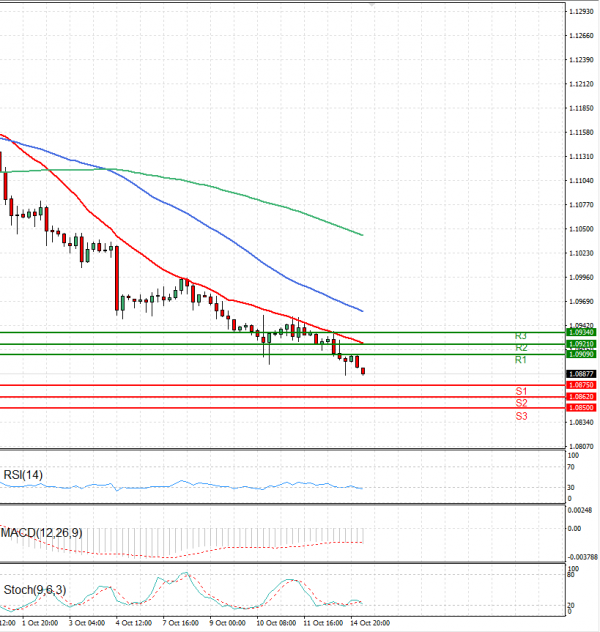
Task: Click the MACD scale value 0.00248
Action: click(x=580, y=510)
